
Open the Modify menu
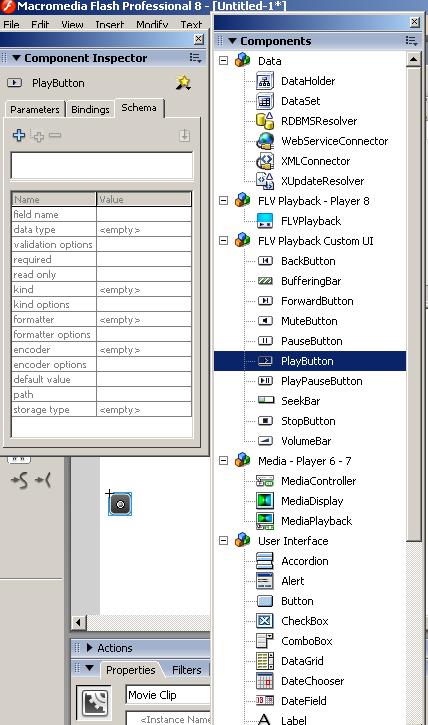click(x=152, y=24)
